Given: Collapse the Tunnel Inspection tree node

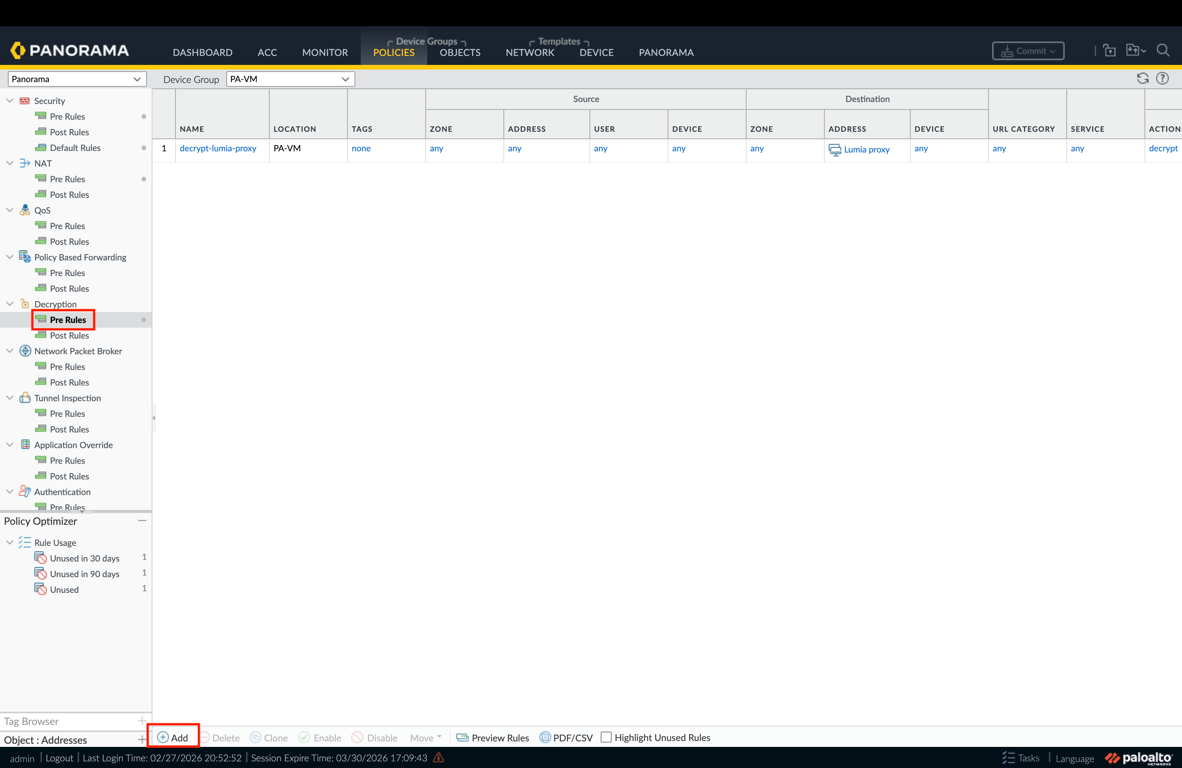Looking at the screenshot, I should [x=10, y=397].
